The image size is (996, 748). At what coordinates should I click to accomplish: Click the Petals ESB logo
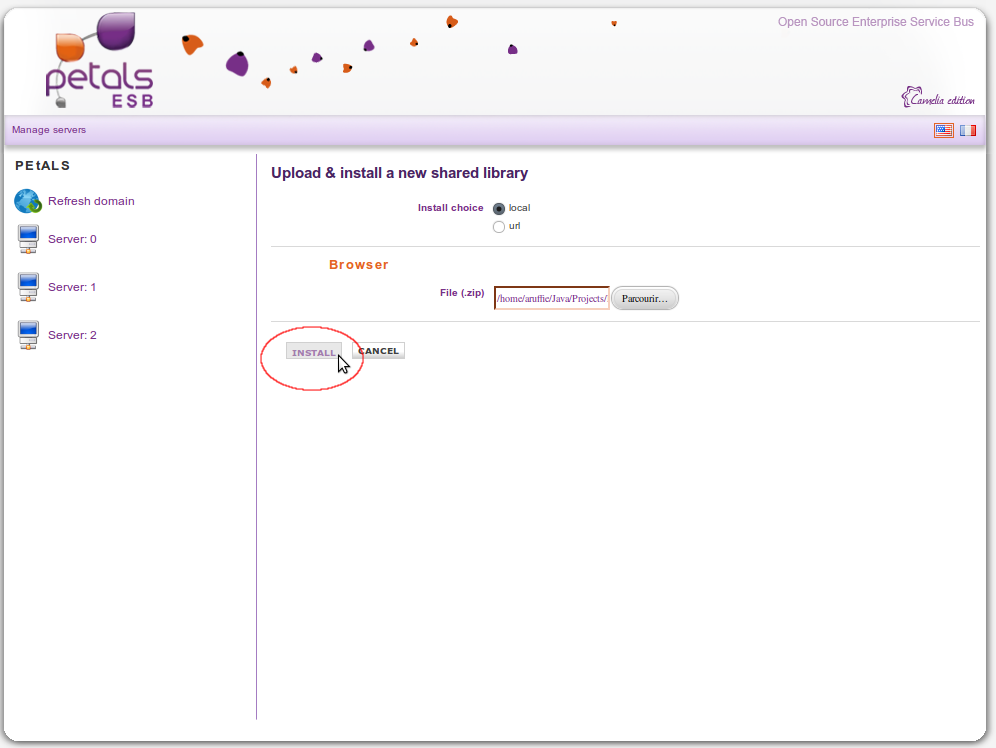pos(100,62)
